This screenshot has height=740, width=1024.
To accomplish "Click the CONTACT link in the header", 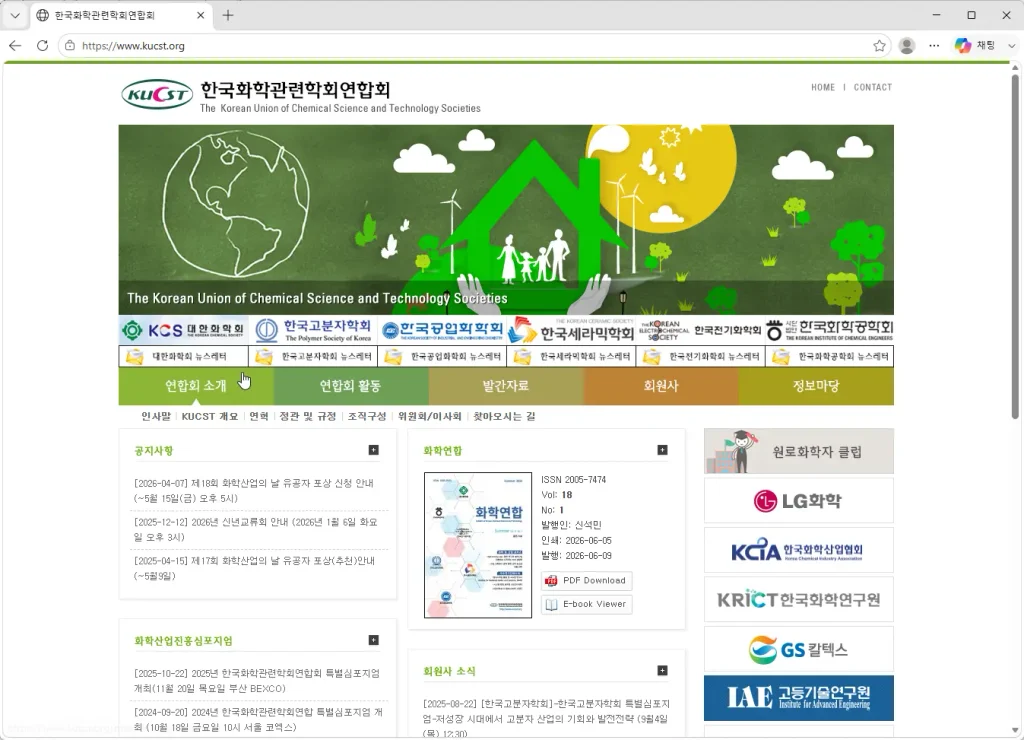I will [x=872, y=88].
